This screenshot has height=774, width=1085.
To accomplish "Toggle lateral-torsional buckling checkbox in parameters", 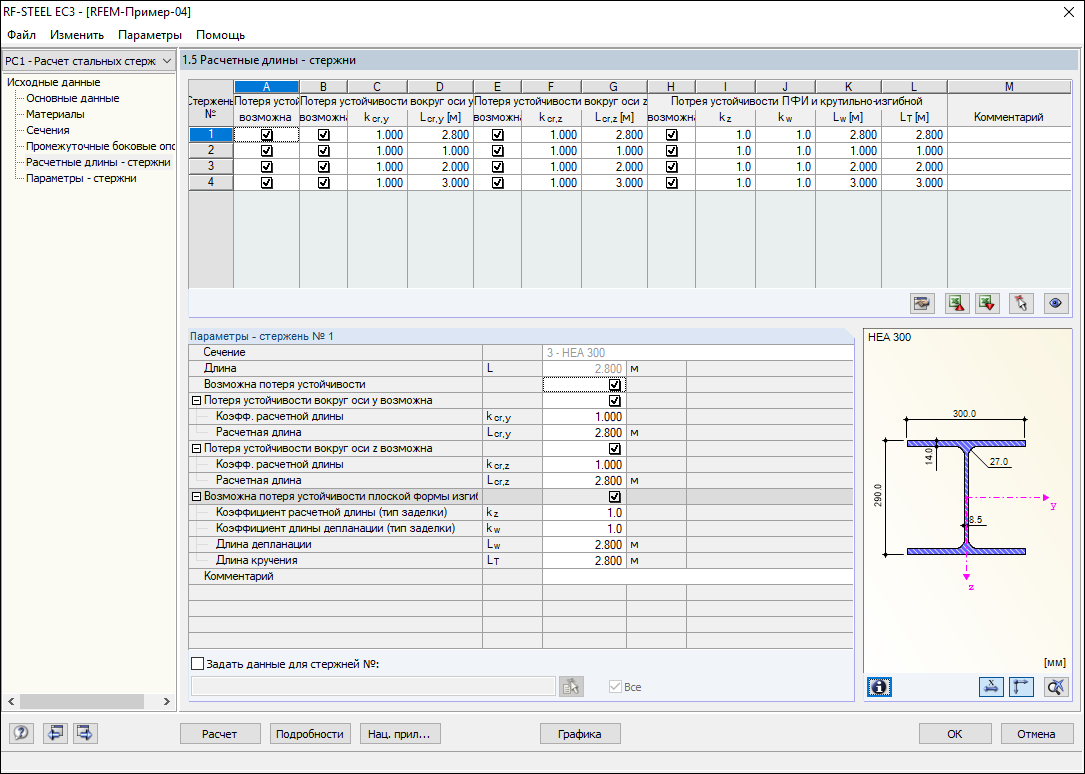I will point(614,497).
